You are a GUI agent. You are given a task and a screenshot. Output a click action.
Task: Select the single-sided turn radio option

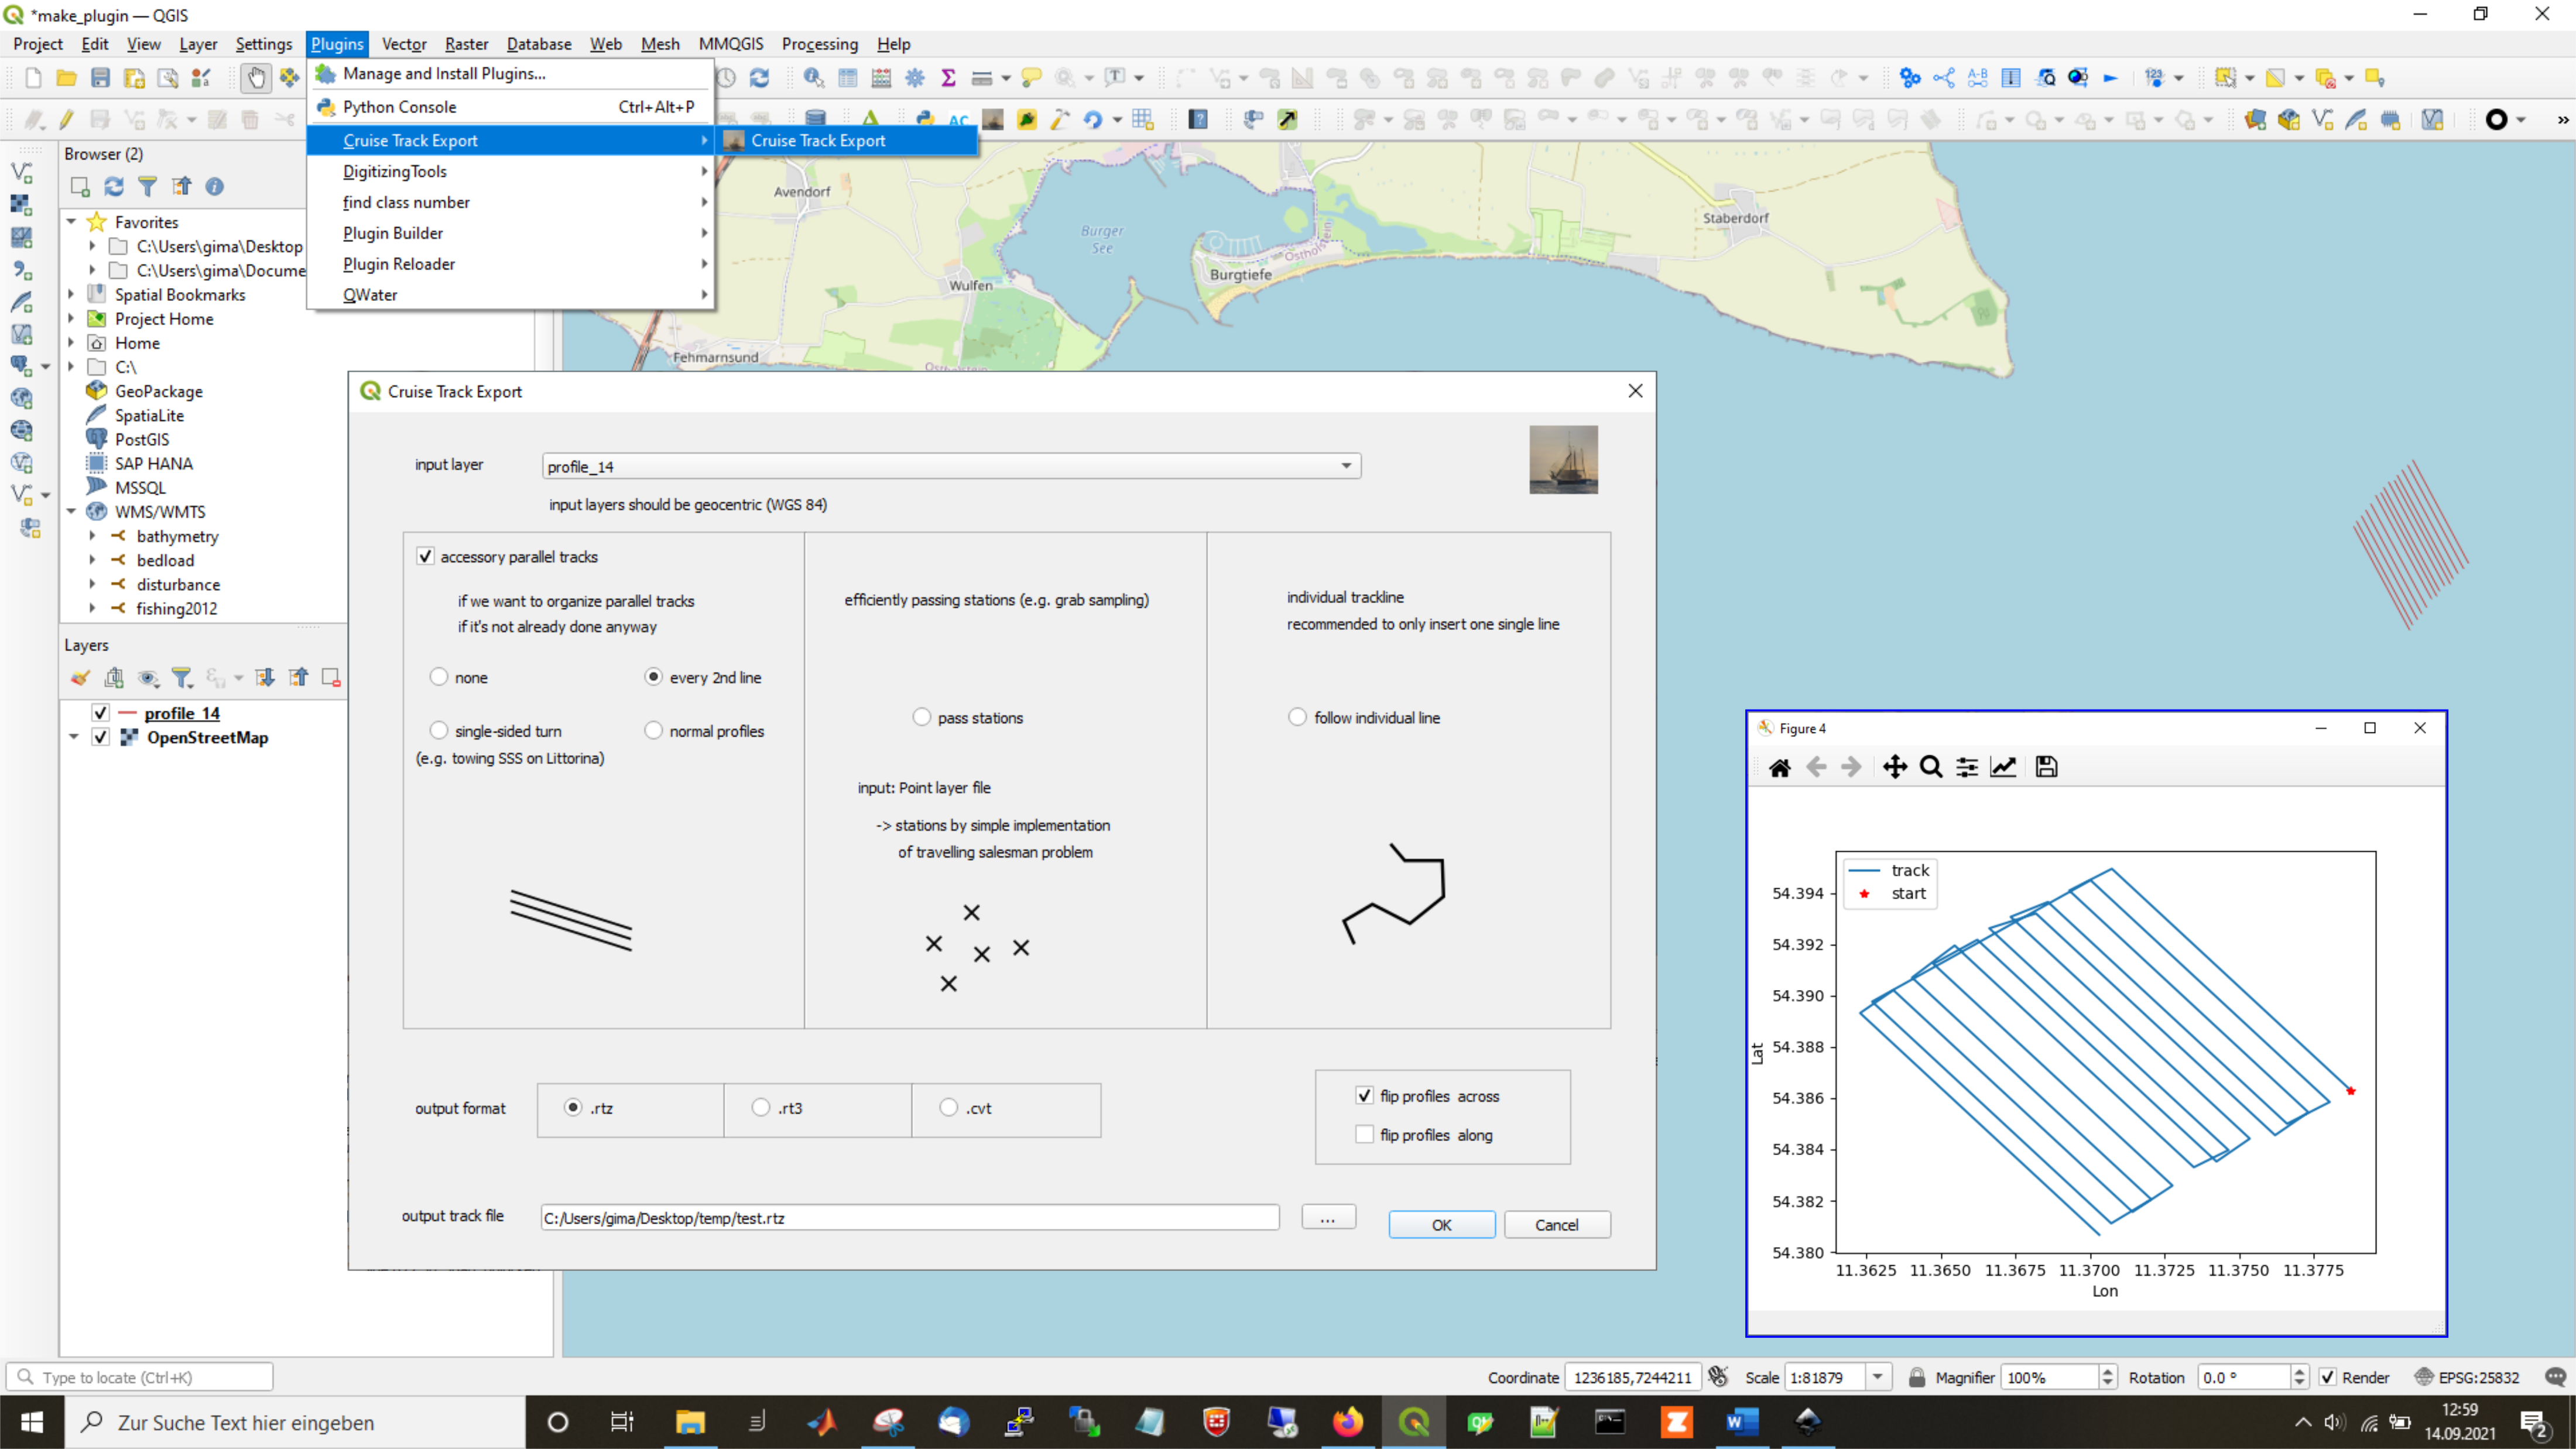pyautogui.click(x=439, y=731)
